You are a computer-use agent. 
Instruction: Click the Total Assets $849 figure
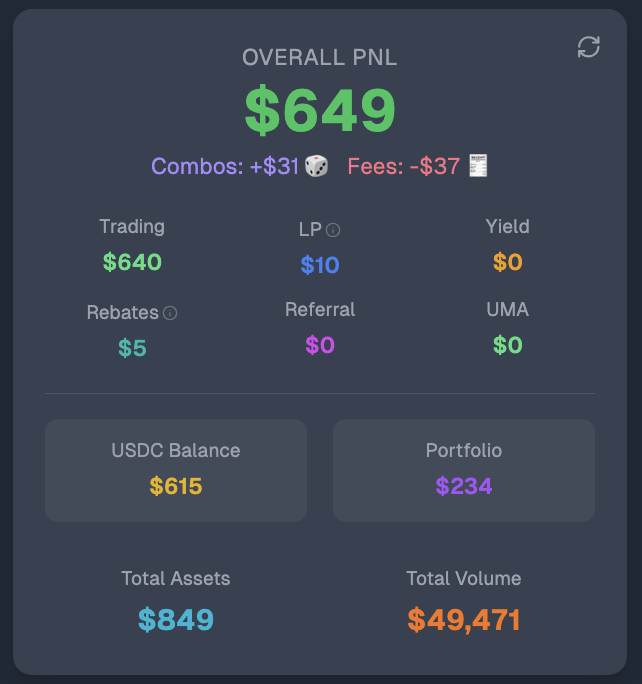pyautogui.click(x=176, y=619)
